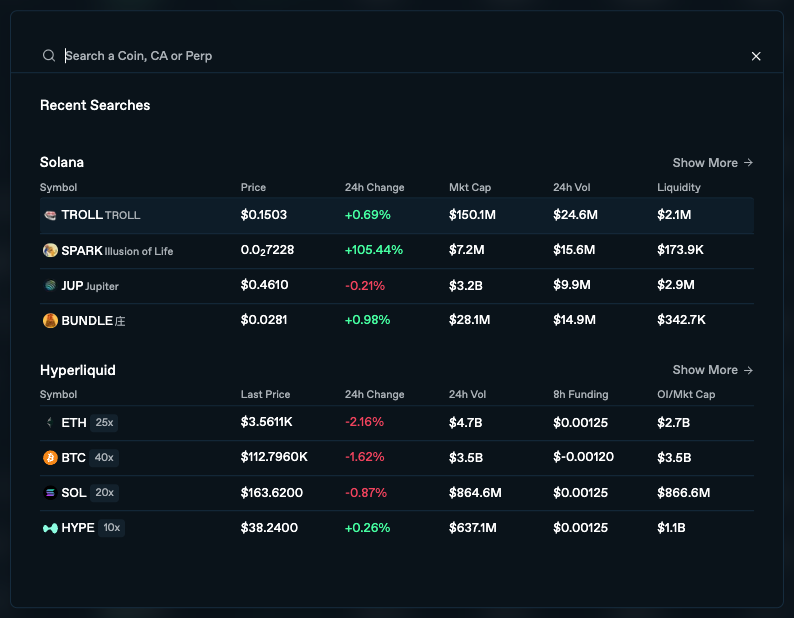Click the Hyperliquid section heading
The height and width of the screenshot is (618, 794).
77,370
